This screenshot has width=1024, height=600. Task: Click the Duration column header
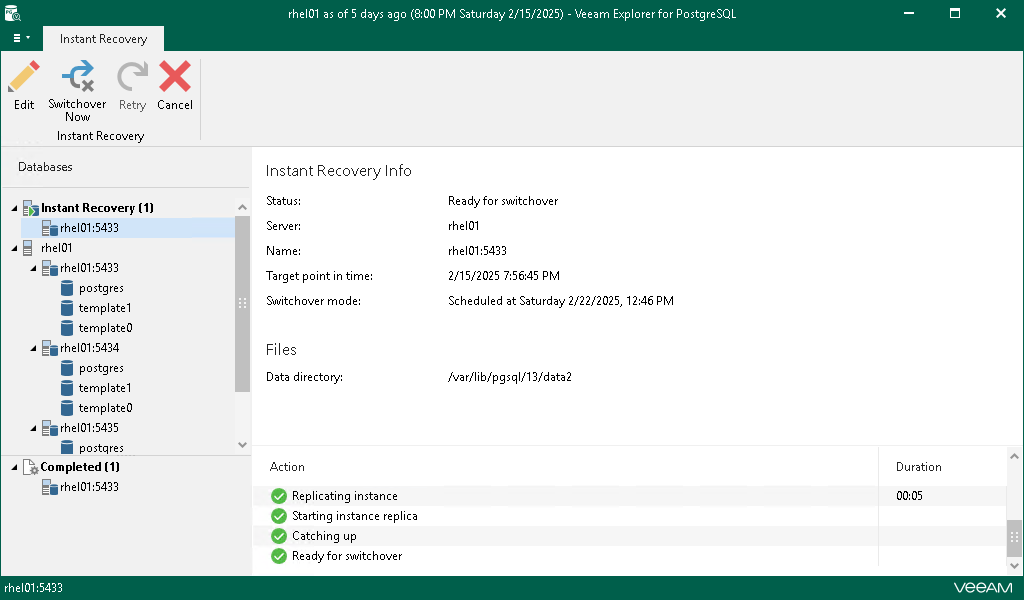918,467
